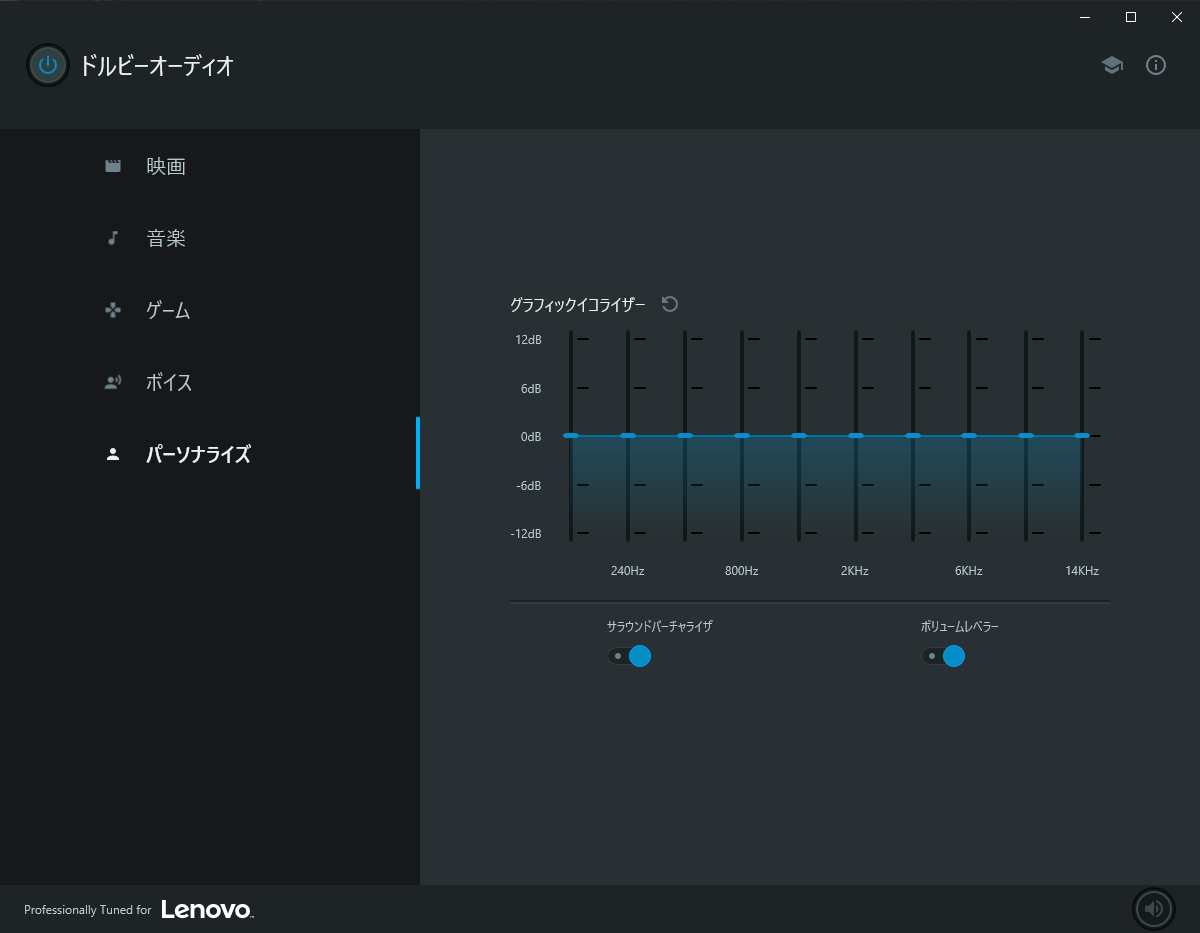Click the 14KHz equalizer slider handle
The height and width of the screenshot is (933, 1200).
tap(1082, 436)
